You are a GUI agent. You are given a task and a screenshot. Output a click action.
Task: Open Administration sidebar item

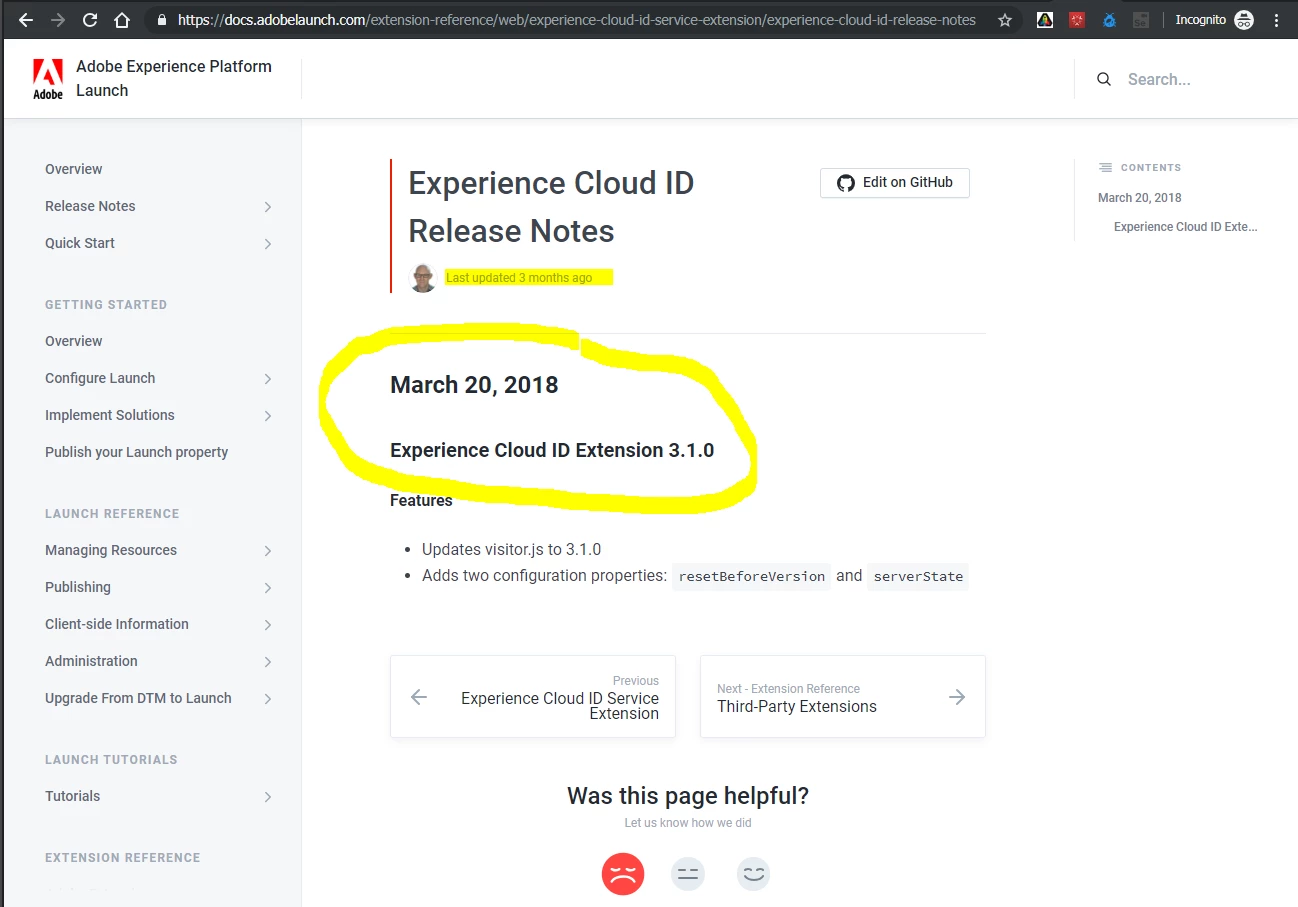pos(91,661)
